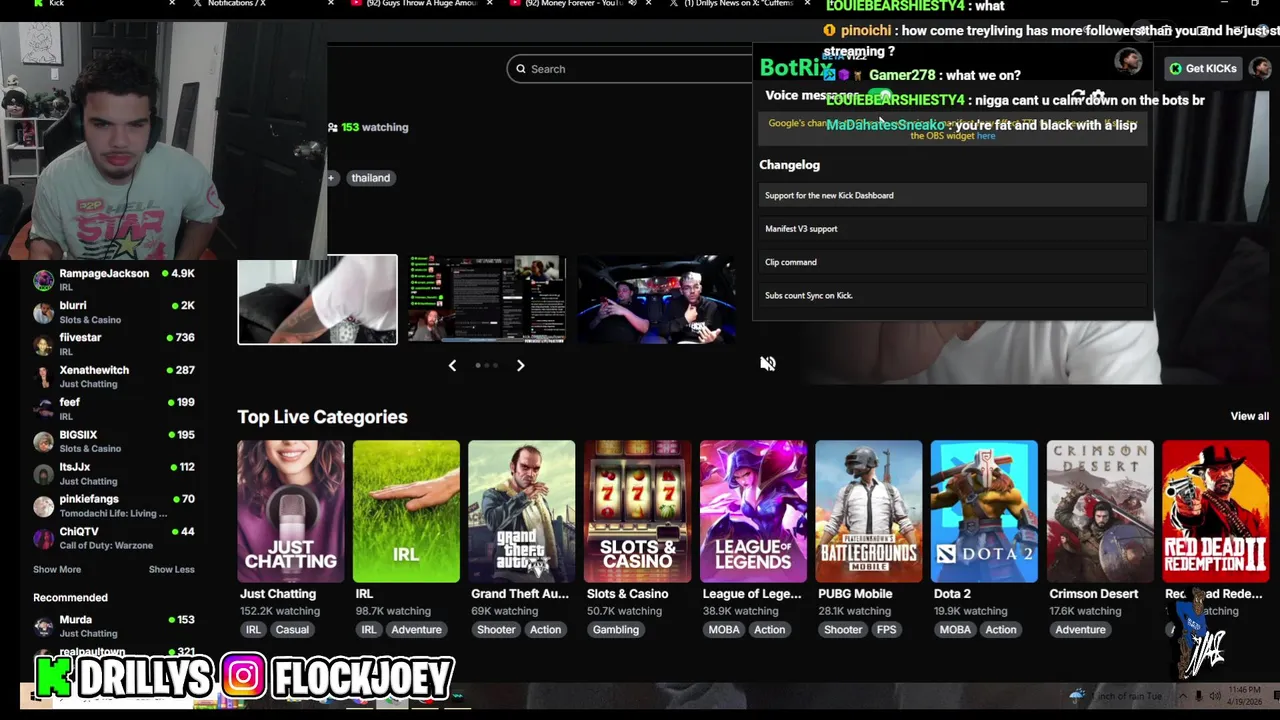This screenshot has height=720, width=1280.
Task: Open the Crimson Desert category card
Action: [1100, 511]
